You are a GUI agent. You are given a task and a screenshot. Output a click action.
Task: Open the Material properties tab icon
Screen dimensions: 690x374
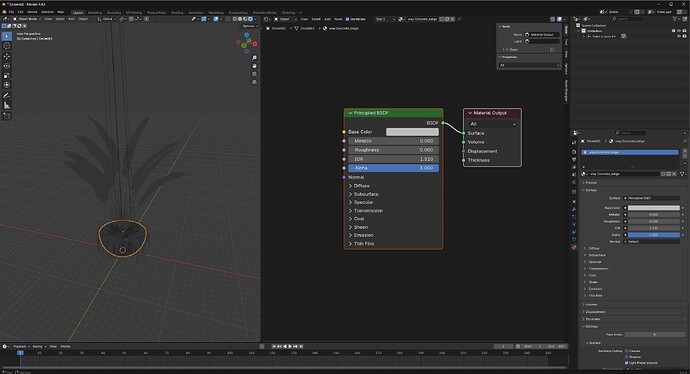point(574,247)
